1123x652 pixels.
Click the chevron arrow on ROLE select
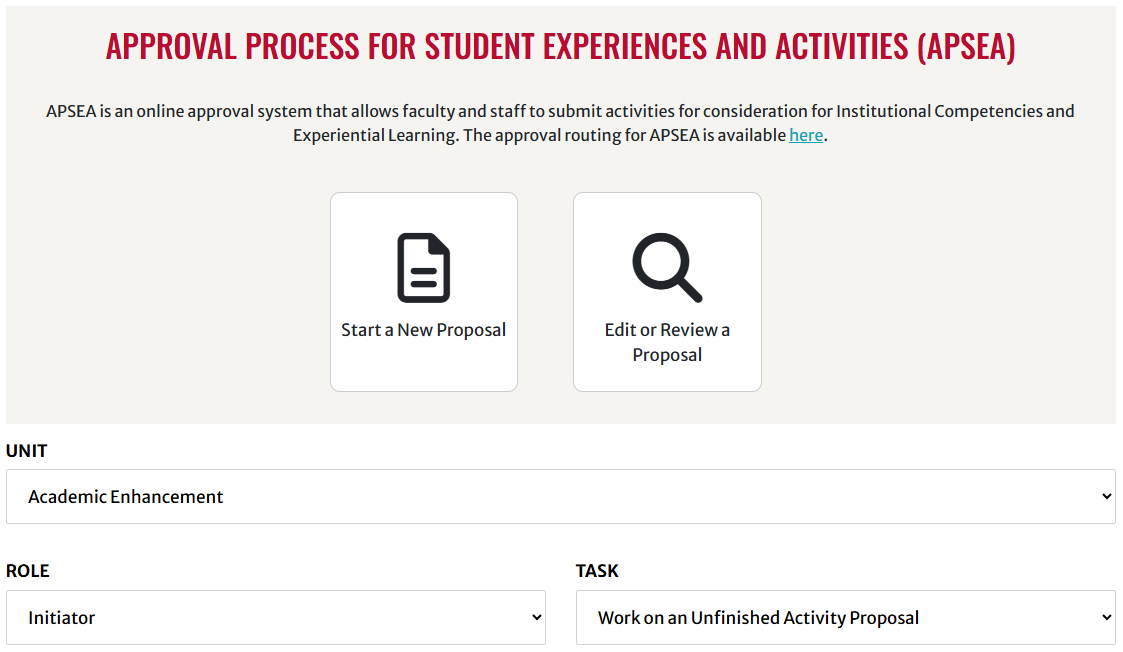[x=536, y=618]
